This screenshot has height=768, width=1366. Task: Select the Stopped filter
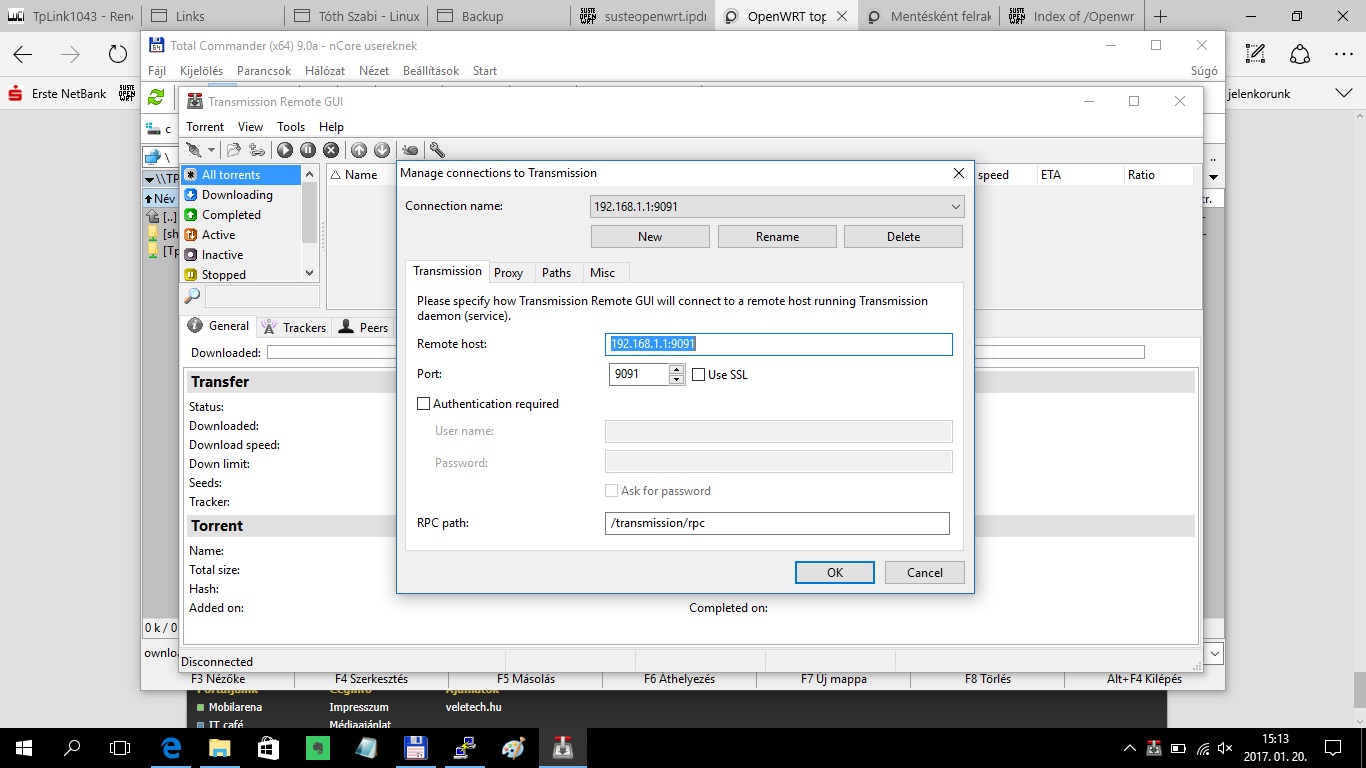tap(240, 274)
